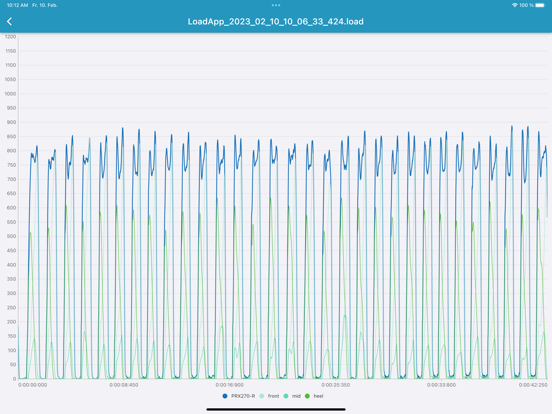Tap the 0:00:25:350 time axis label
This screenshot has width=552, height=414.
click(335, 385)
